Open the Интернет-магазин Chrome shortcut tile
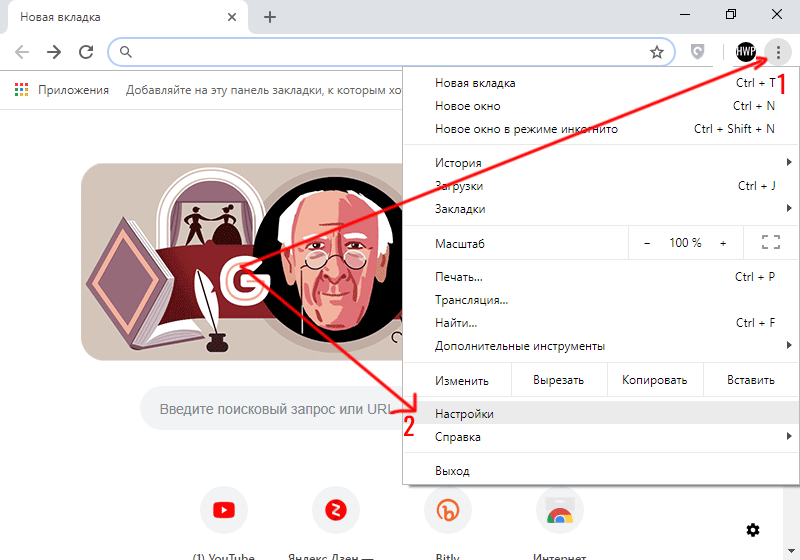The height and width of the screenshot is (560, 800). [x=560, y=510]
